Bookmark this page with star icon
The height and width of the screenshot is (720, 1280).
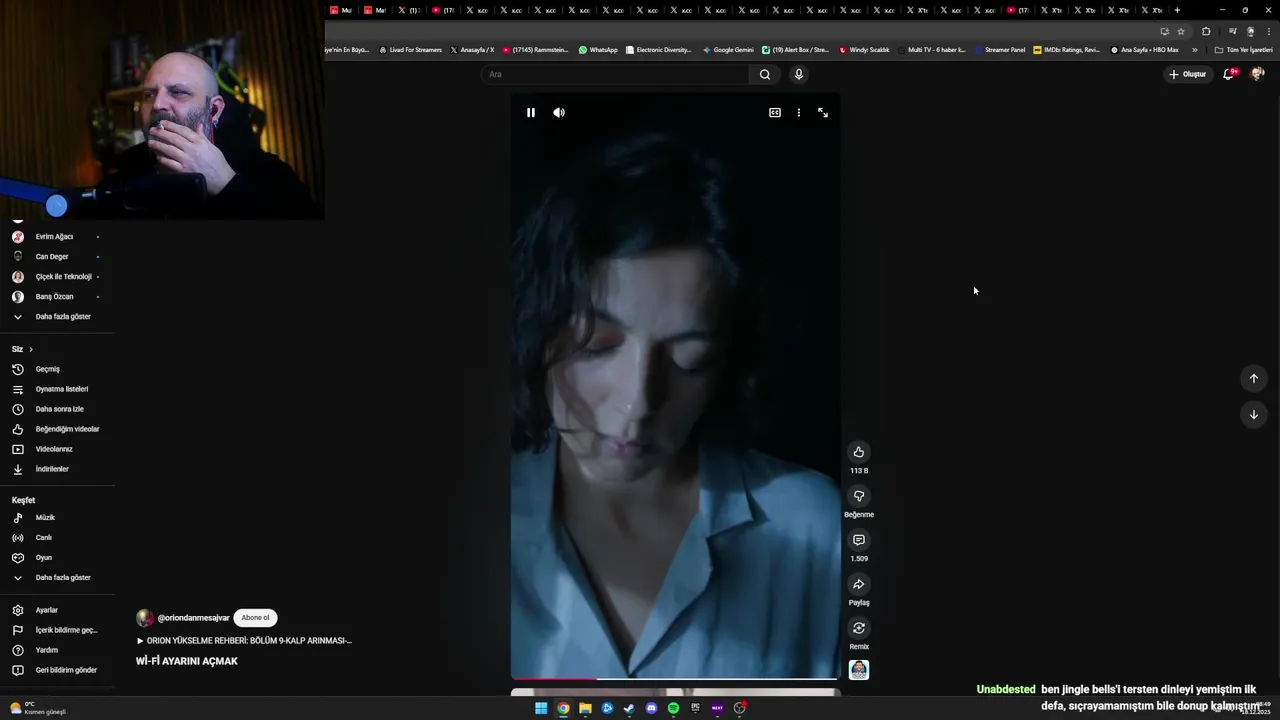[1181, 31]
